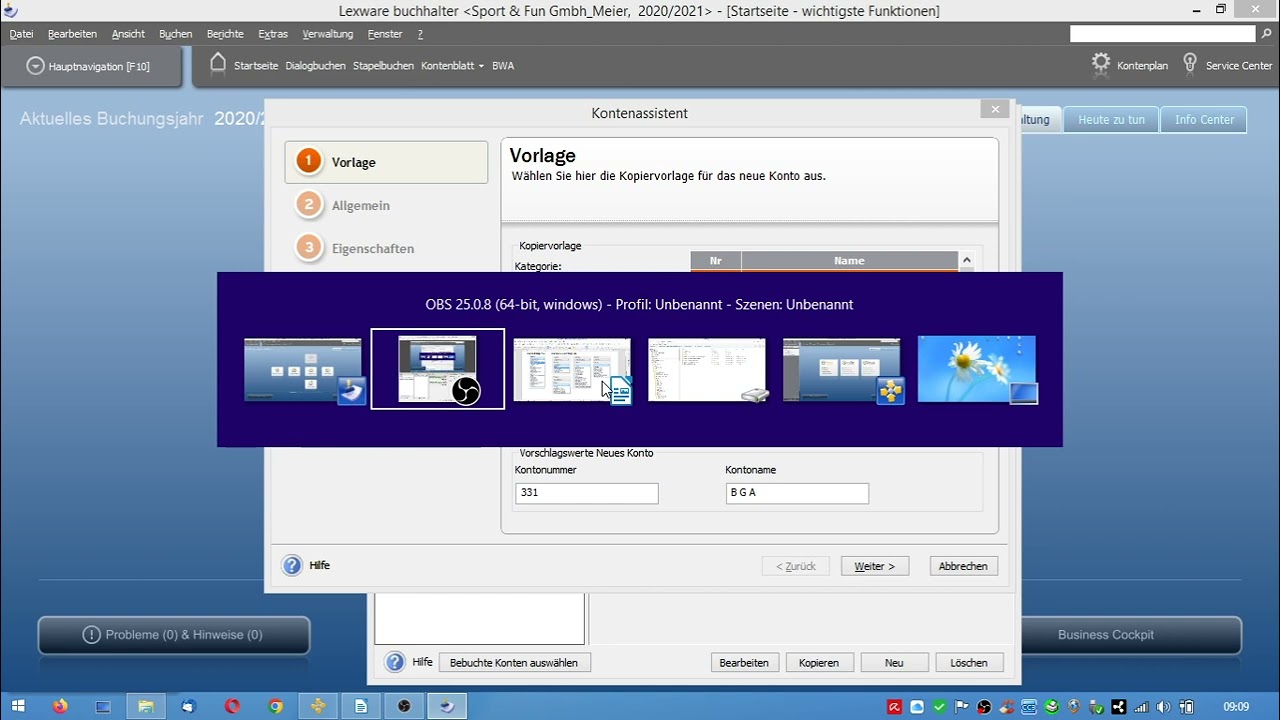Sort the Kopiervorlage table by Name column
Viewport: 1280px width, 720px height.
point(849,261)
